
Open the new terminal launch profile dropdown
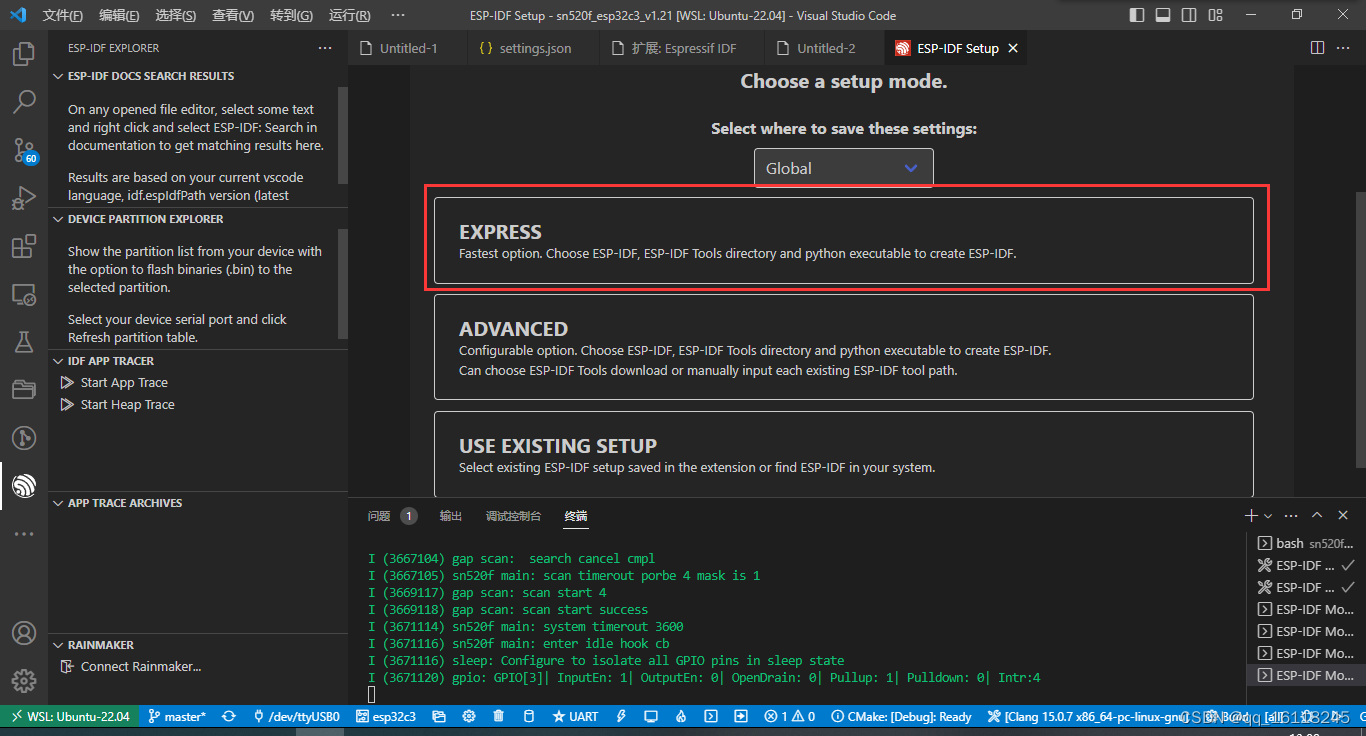(1268, 516)
